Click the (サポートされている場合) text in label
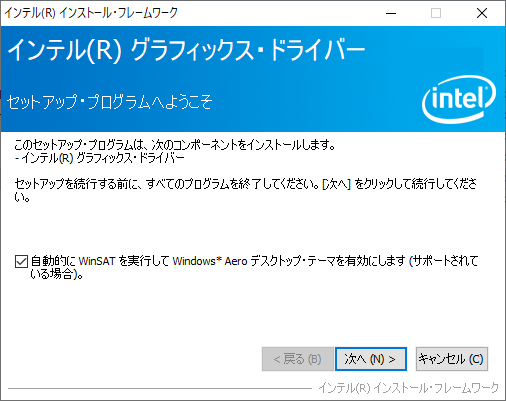This screenshot has height=401, width=506. pos(254,267)
